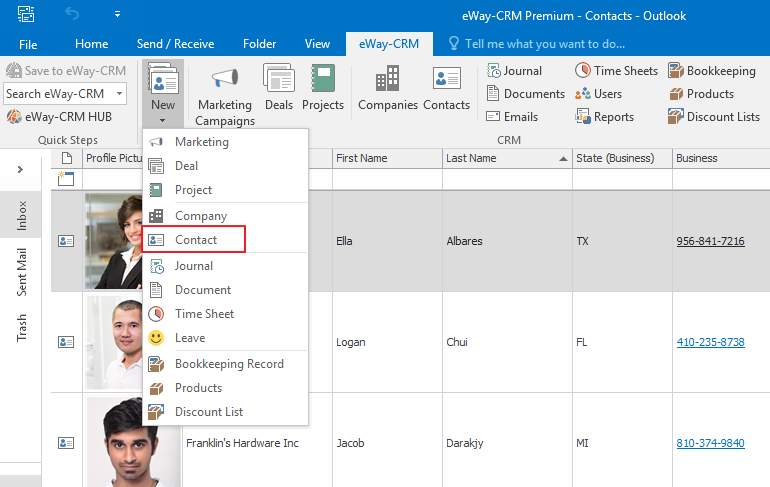Screen dimensions: 770x487
Task: Choose Deal from the New menu
Action: (225, 166)
